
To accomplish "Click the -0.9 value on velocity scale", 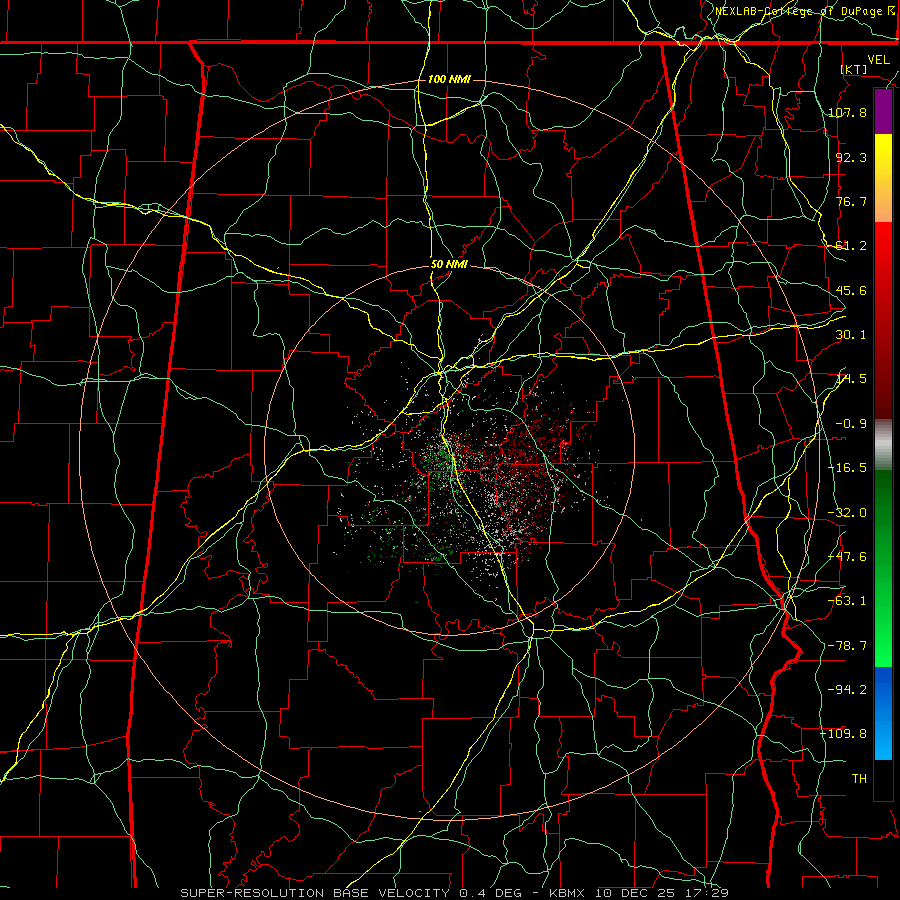I will 851,424.
